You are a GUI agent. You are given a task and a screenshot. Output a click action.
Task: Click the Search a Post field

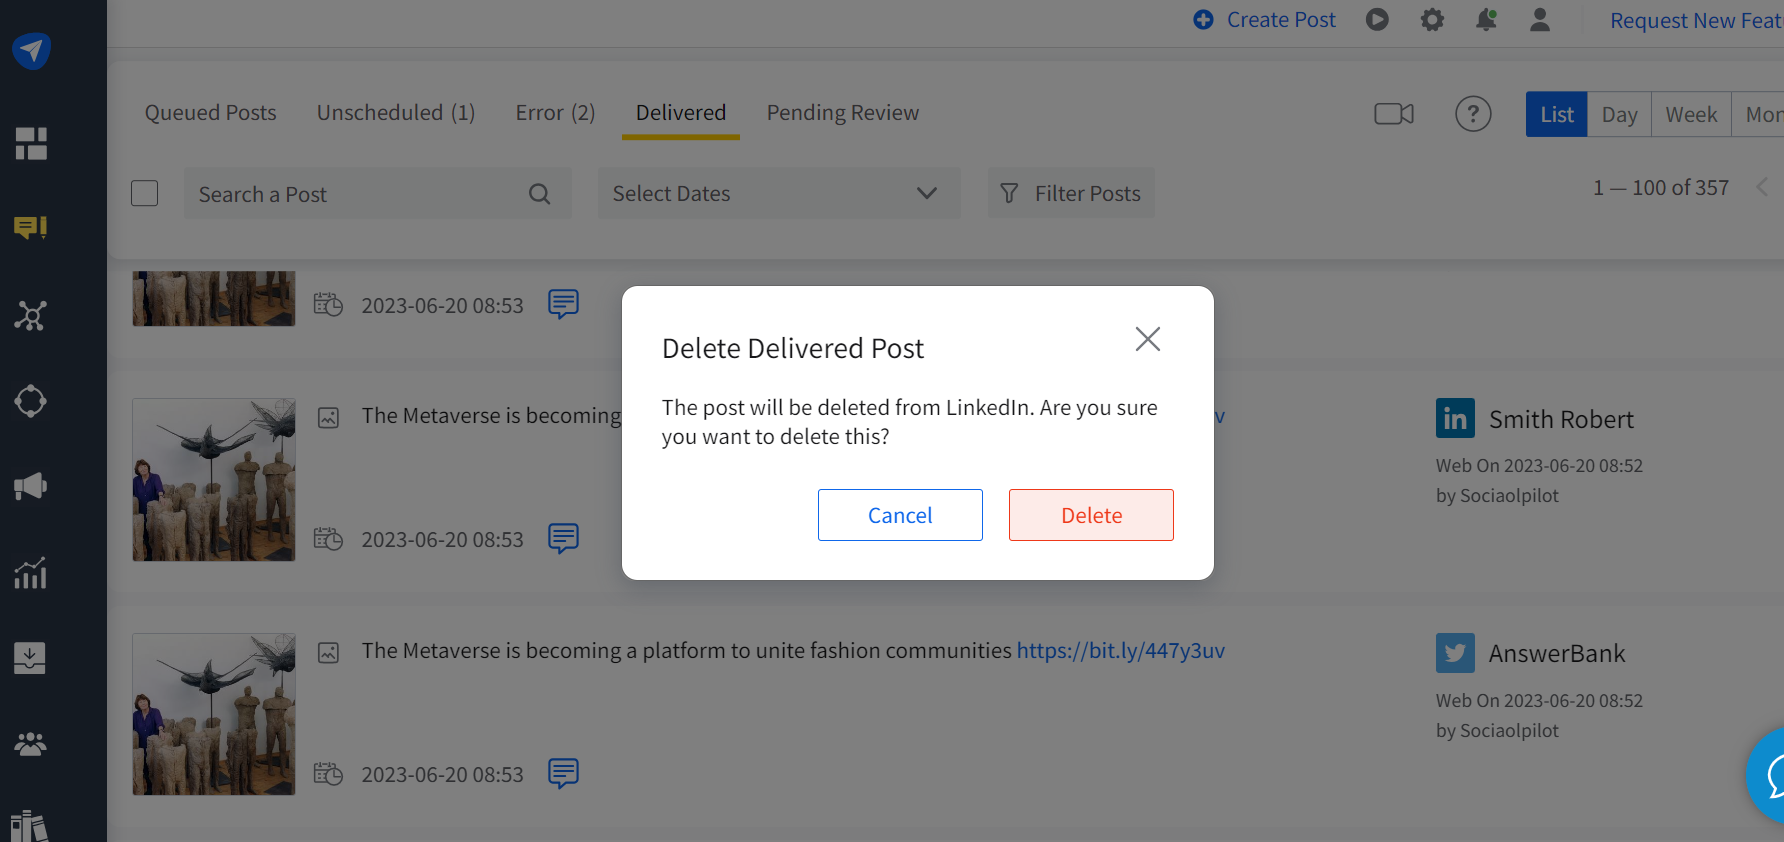click(x=360, y=194)
